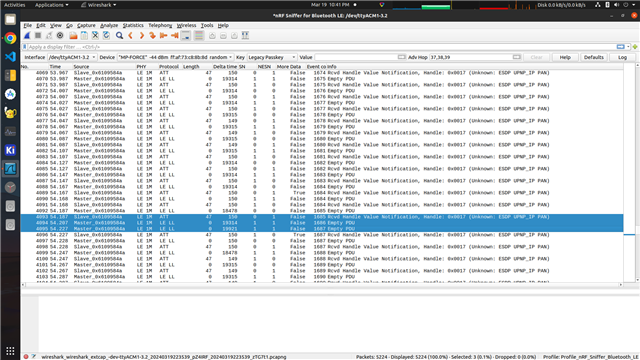Save this capture file
The height and width of the screenshot is (360, 640).
(x=84, y=36)
